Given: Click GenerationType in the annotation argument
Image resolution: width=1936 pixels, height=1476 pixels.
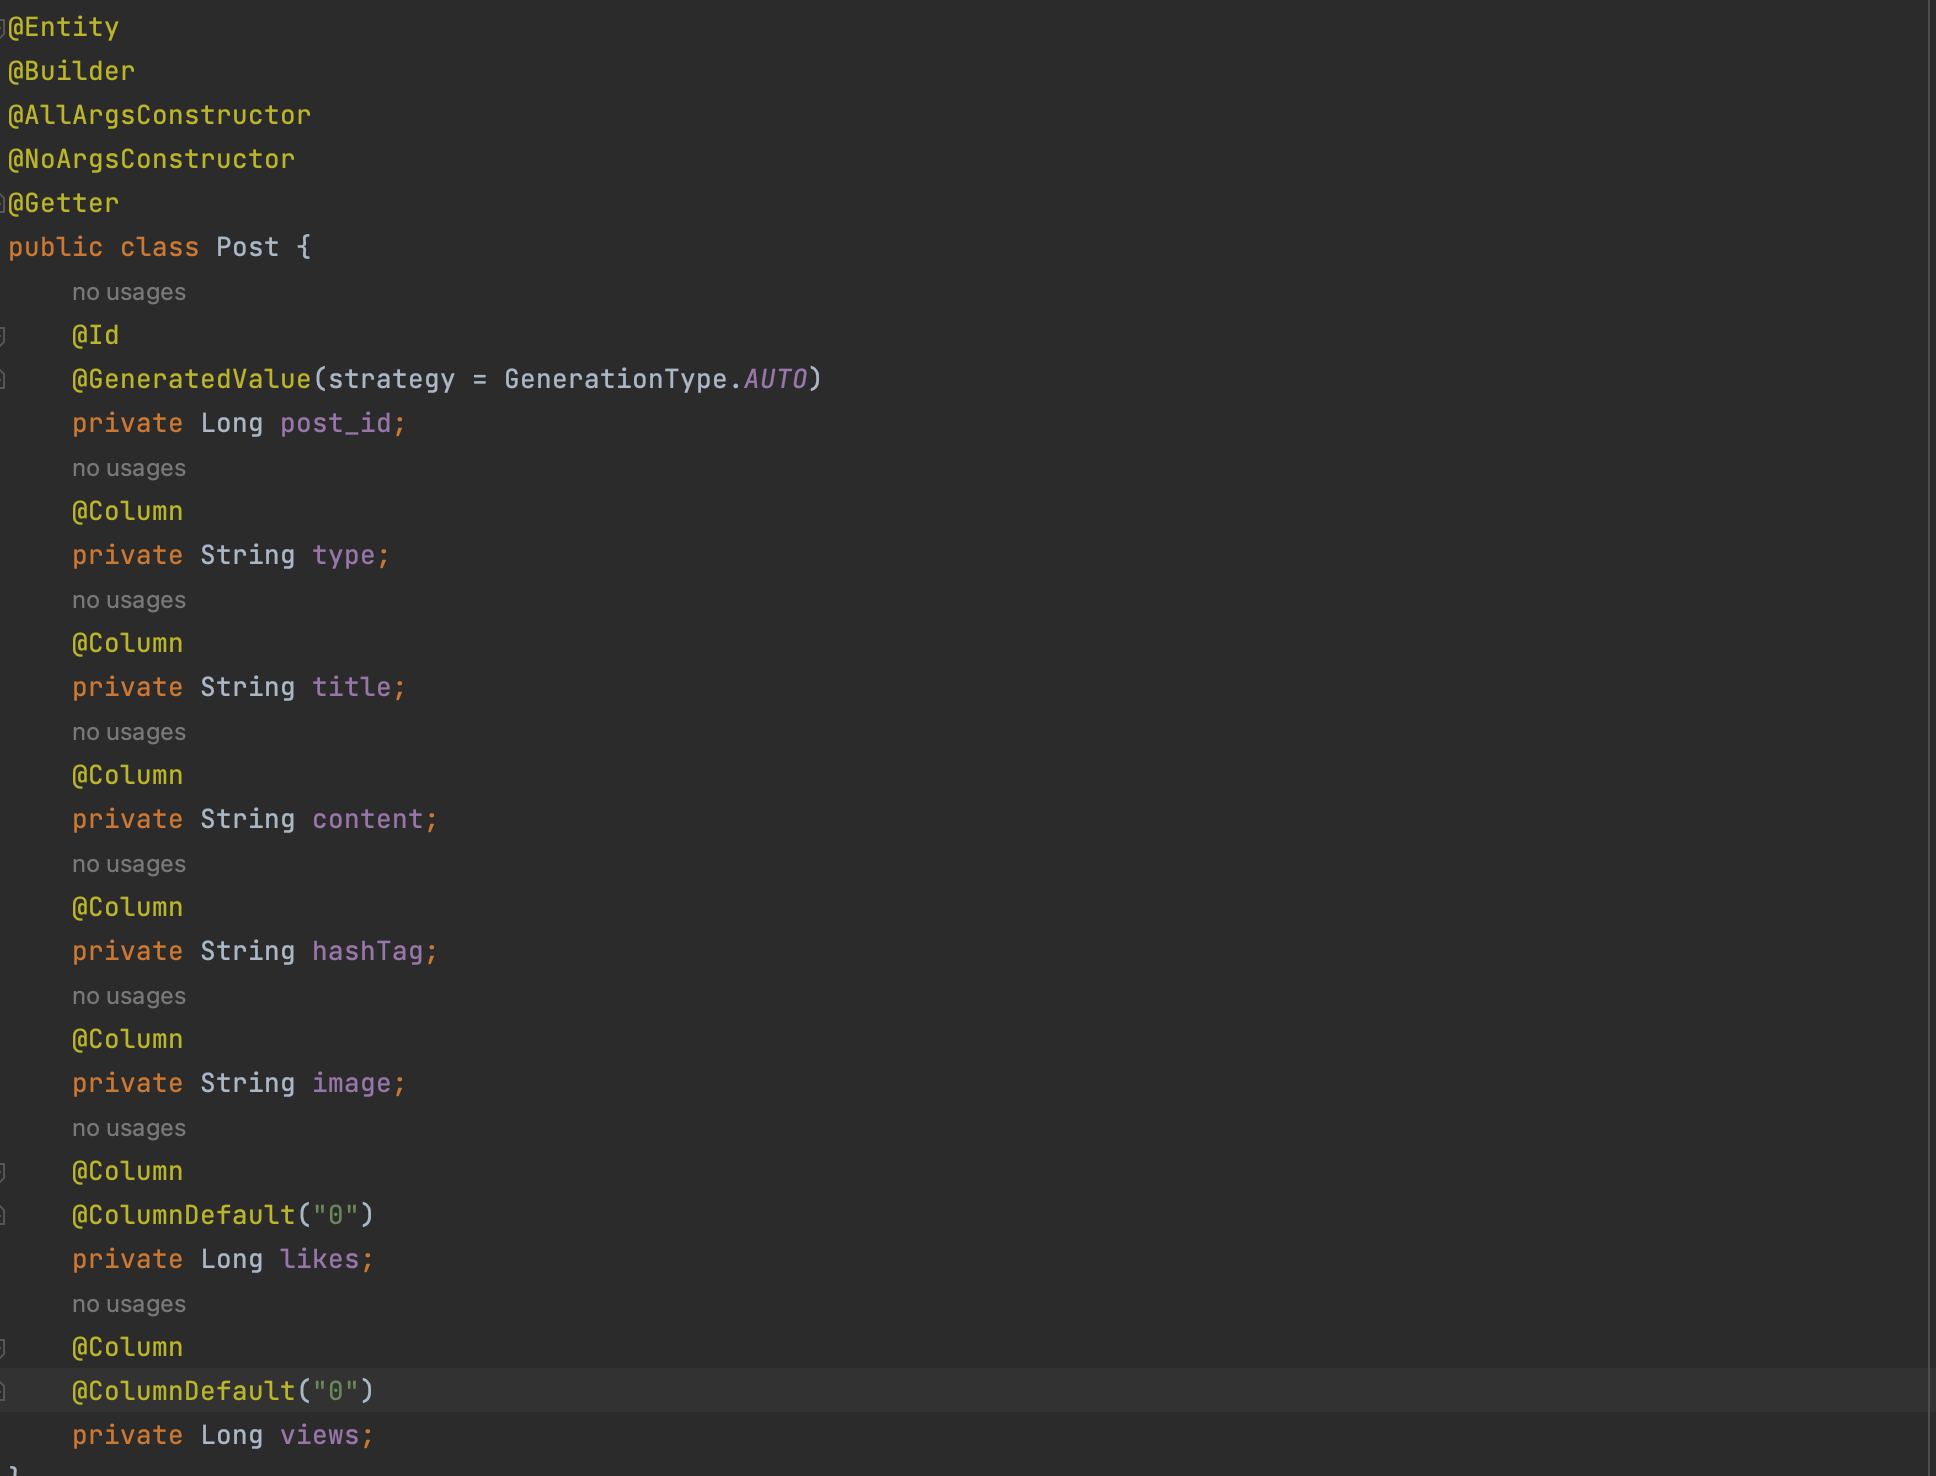Looking at the screenshot, I should [x=616, y=379].
